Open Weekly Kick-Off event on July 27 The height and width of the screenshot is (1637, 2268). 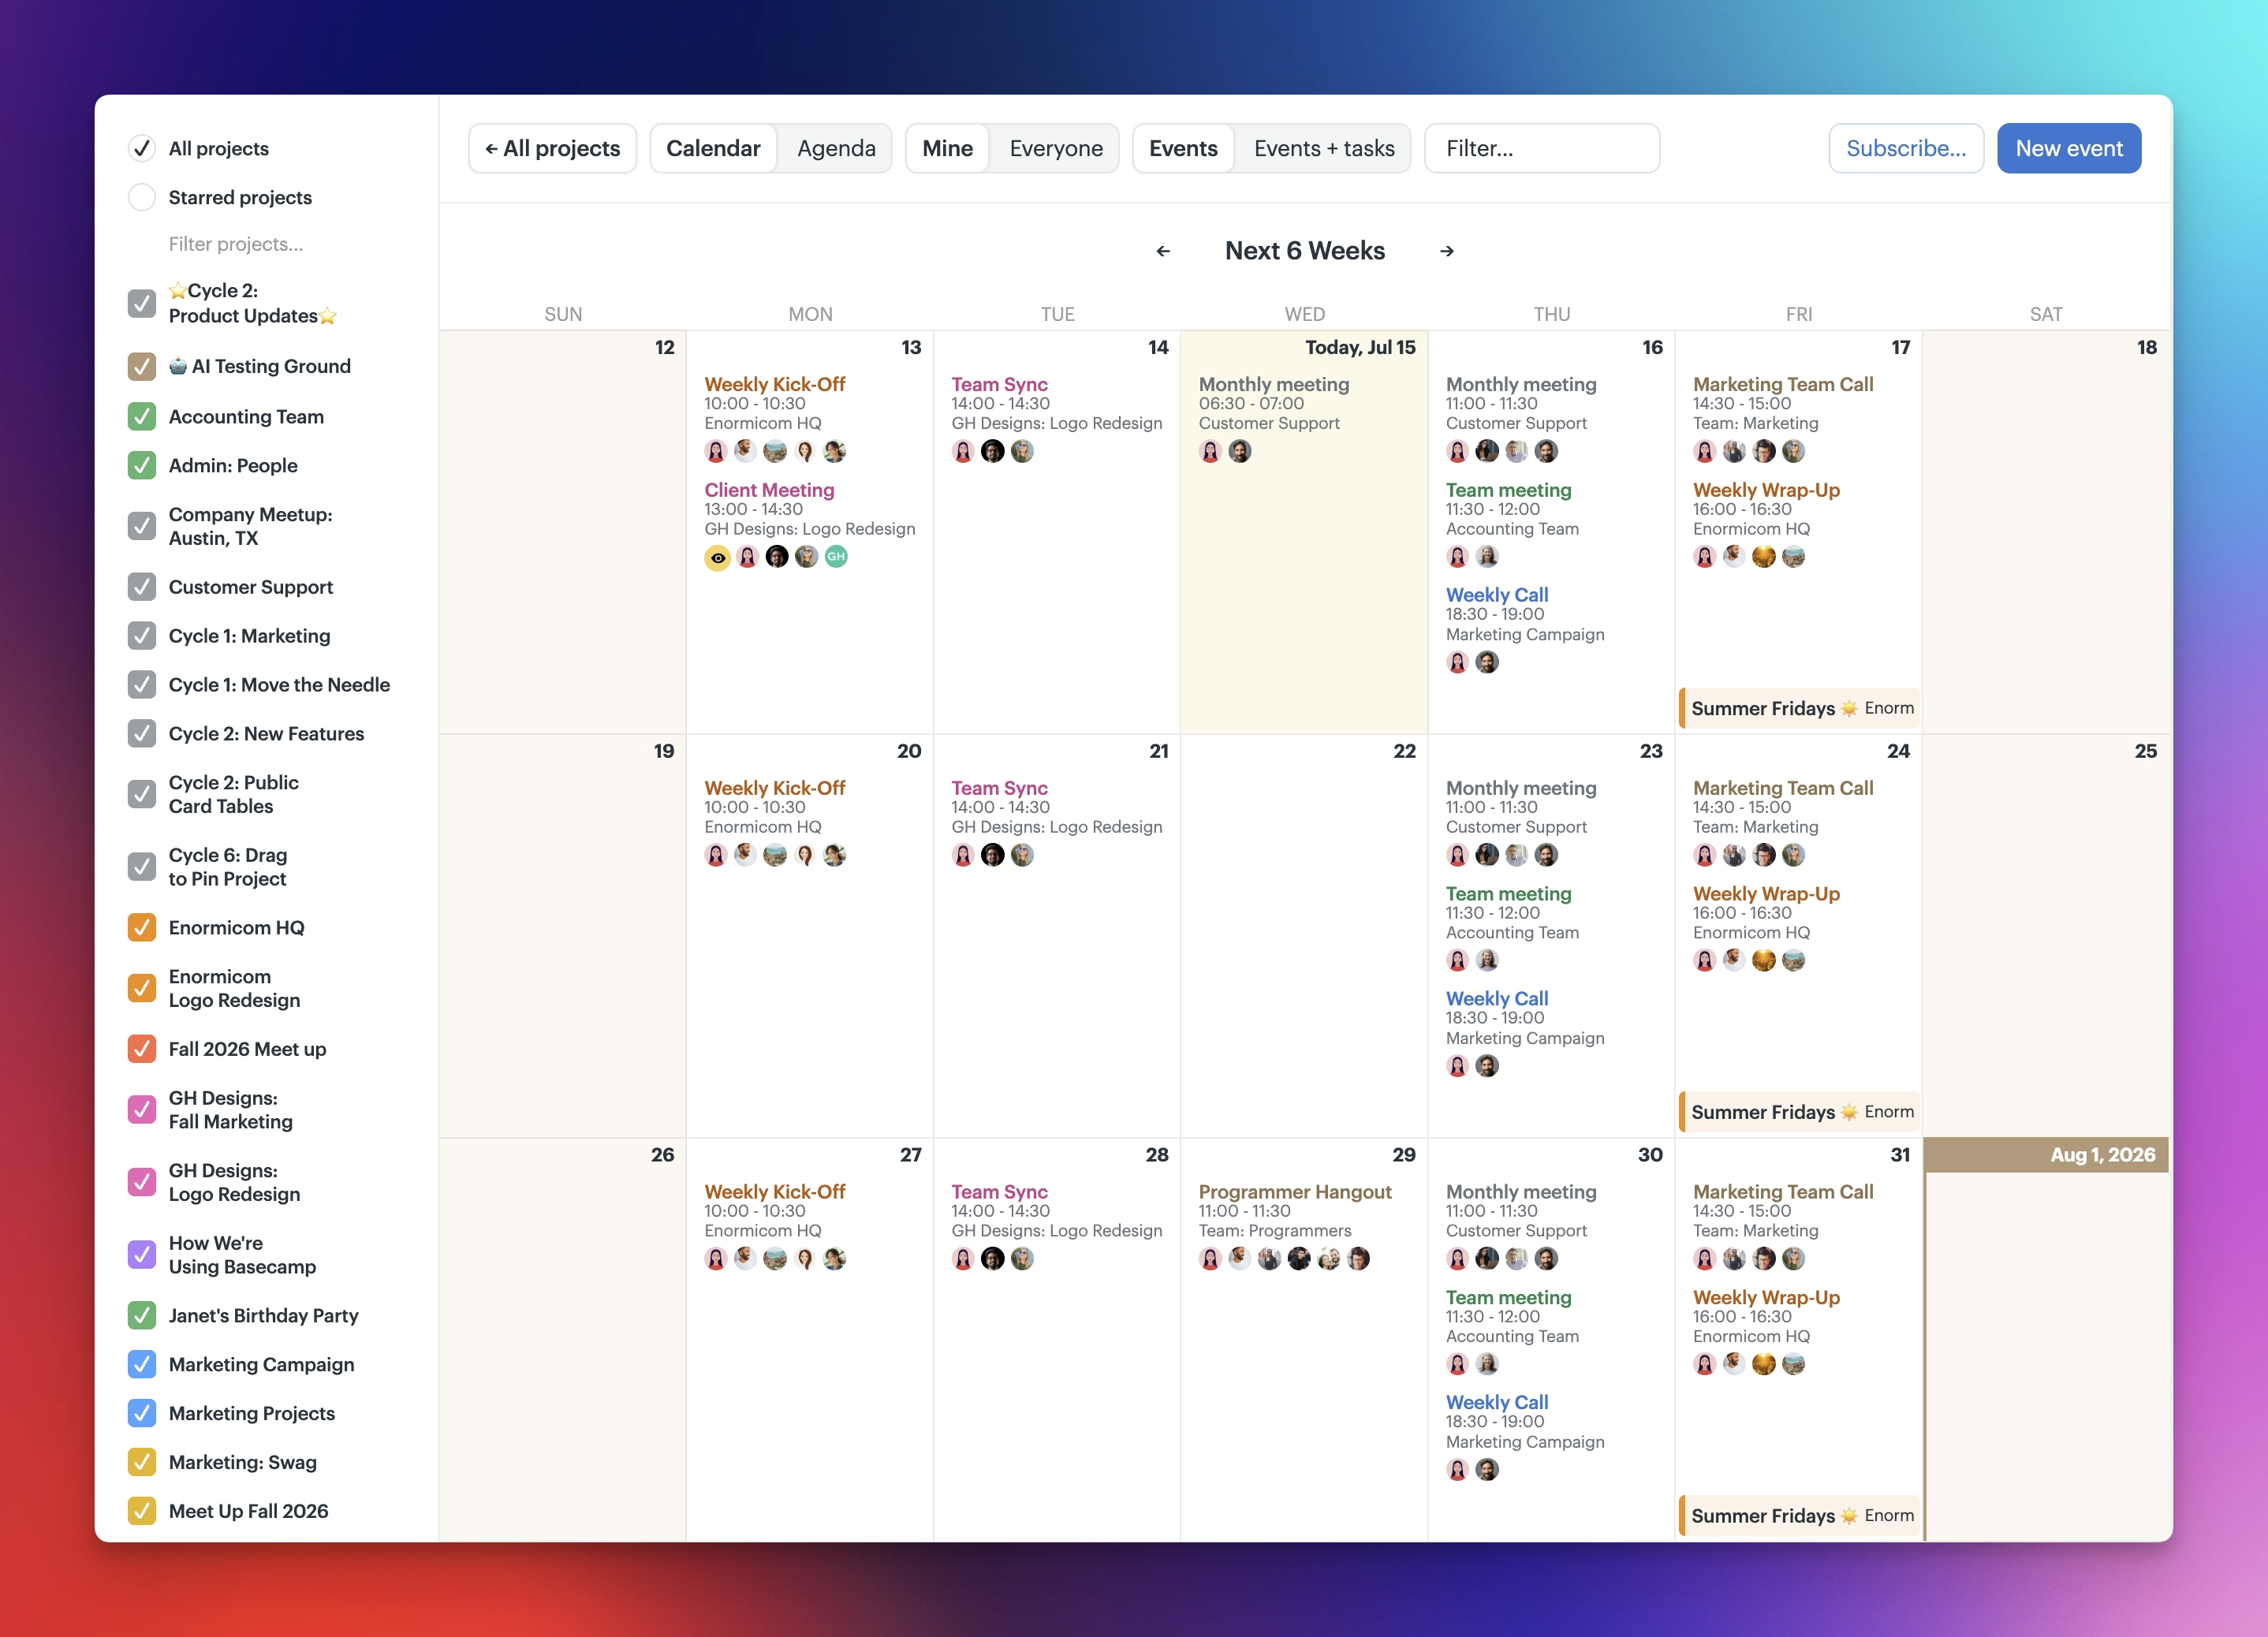pos(775,1192)
